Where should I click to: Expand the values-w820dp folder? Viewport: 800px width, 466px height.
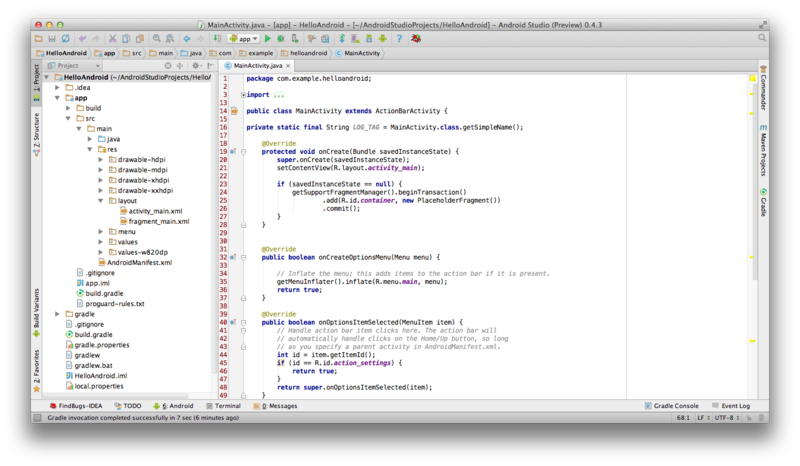tap(101, 252)
